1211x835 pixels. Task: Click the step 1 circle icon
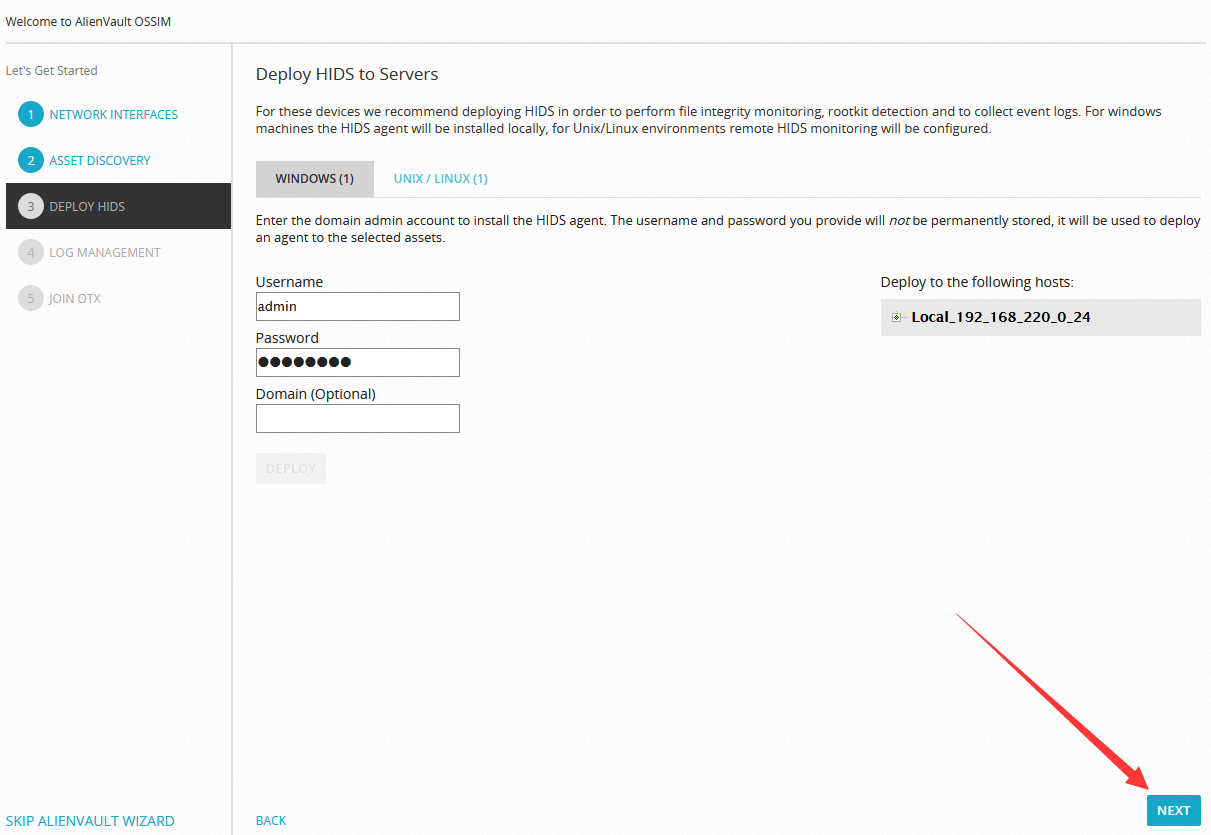[31, 114]
